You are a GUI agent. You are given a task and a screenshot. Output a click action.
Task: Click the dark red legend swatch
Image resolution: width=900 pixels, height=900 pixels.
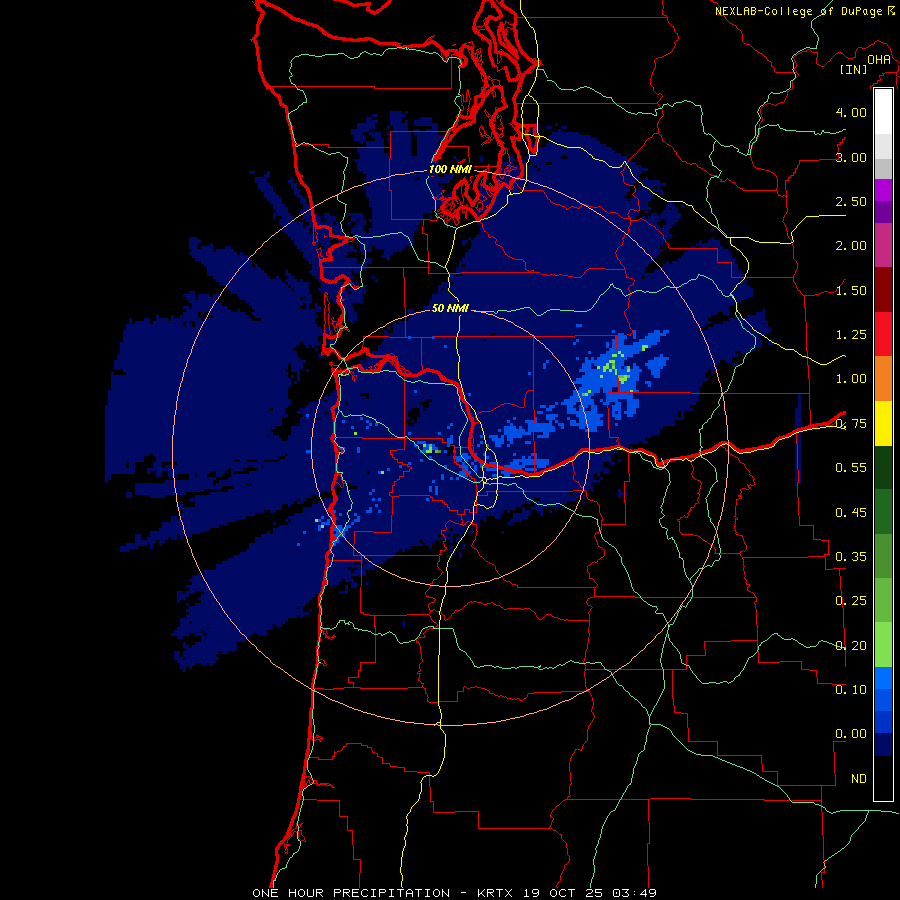(883, 290)
